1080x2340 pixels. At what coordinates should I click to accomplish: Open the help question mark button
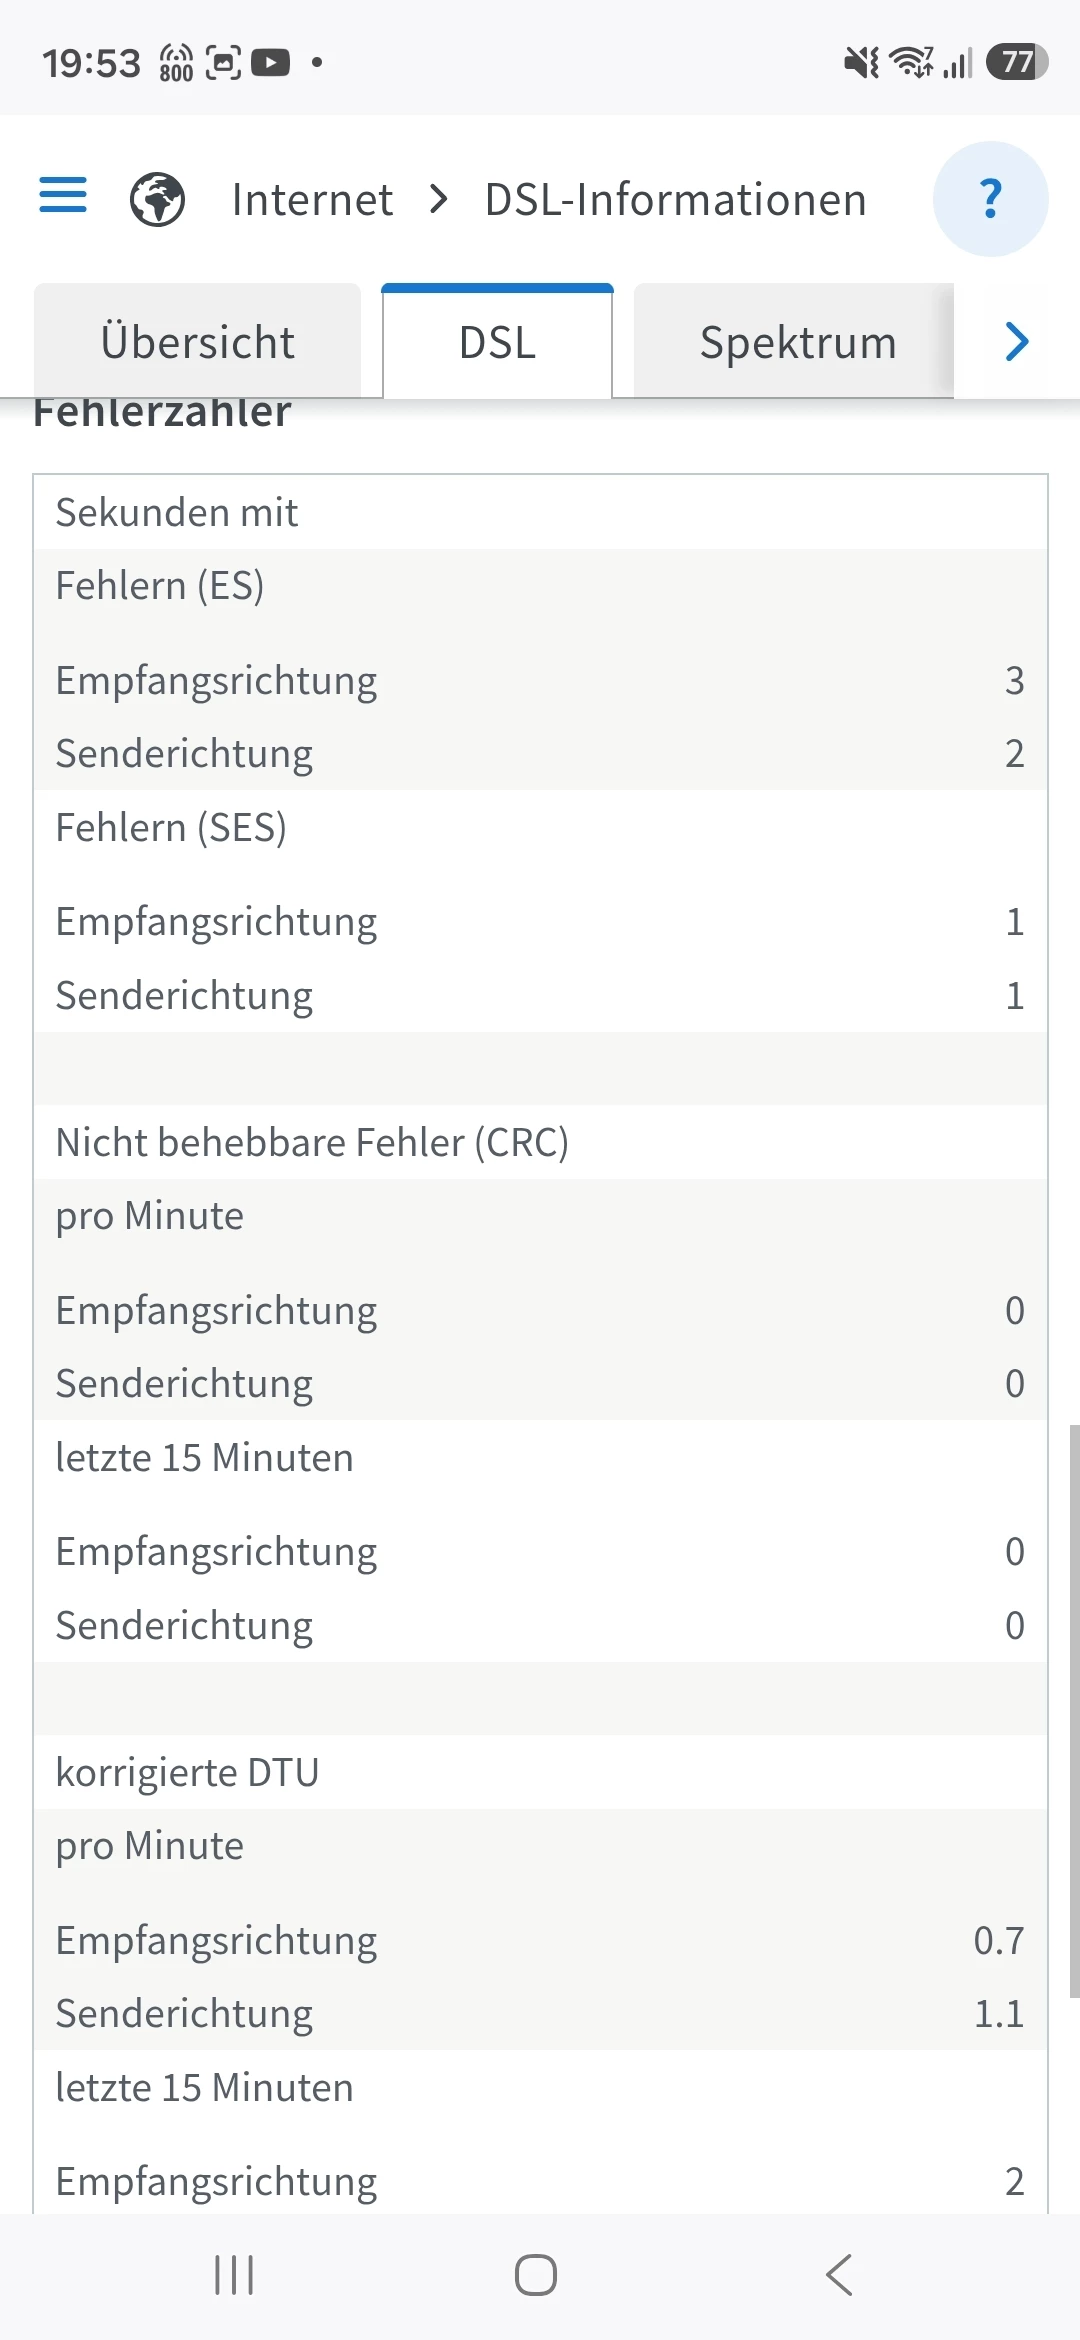[990, 199]
